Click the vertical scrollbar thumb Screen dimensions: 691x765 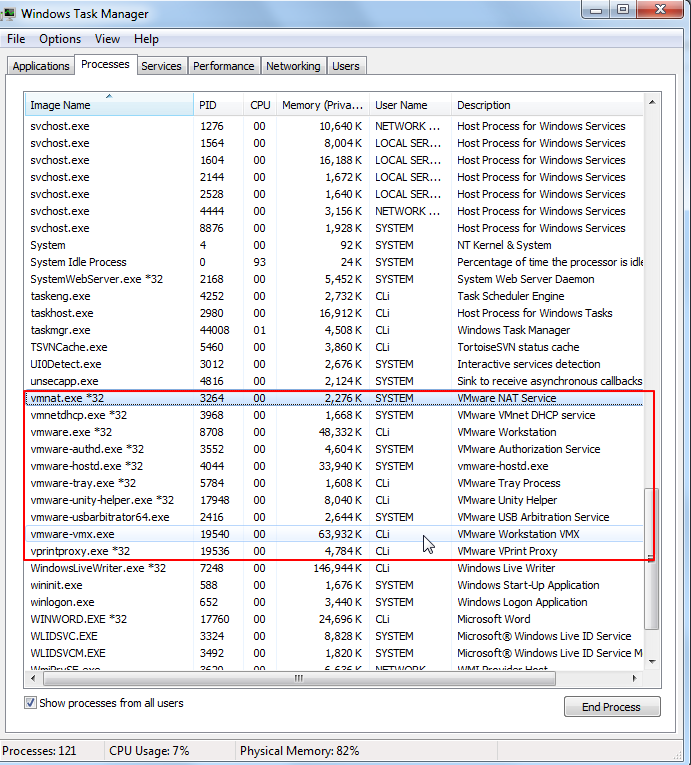652,558
